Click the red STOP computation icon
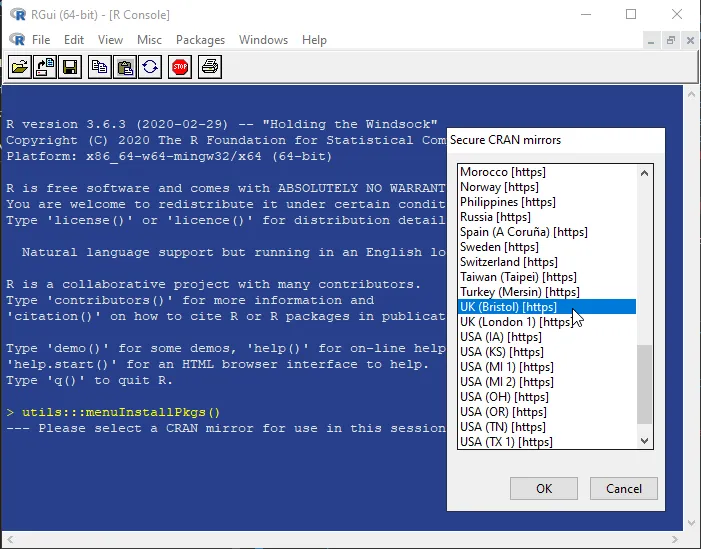 180,67
